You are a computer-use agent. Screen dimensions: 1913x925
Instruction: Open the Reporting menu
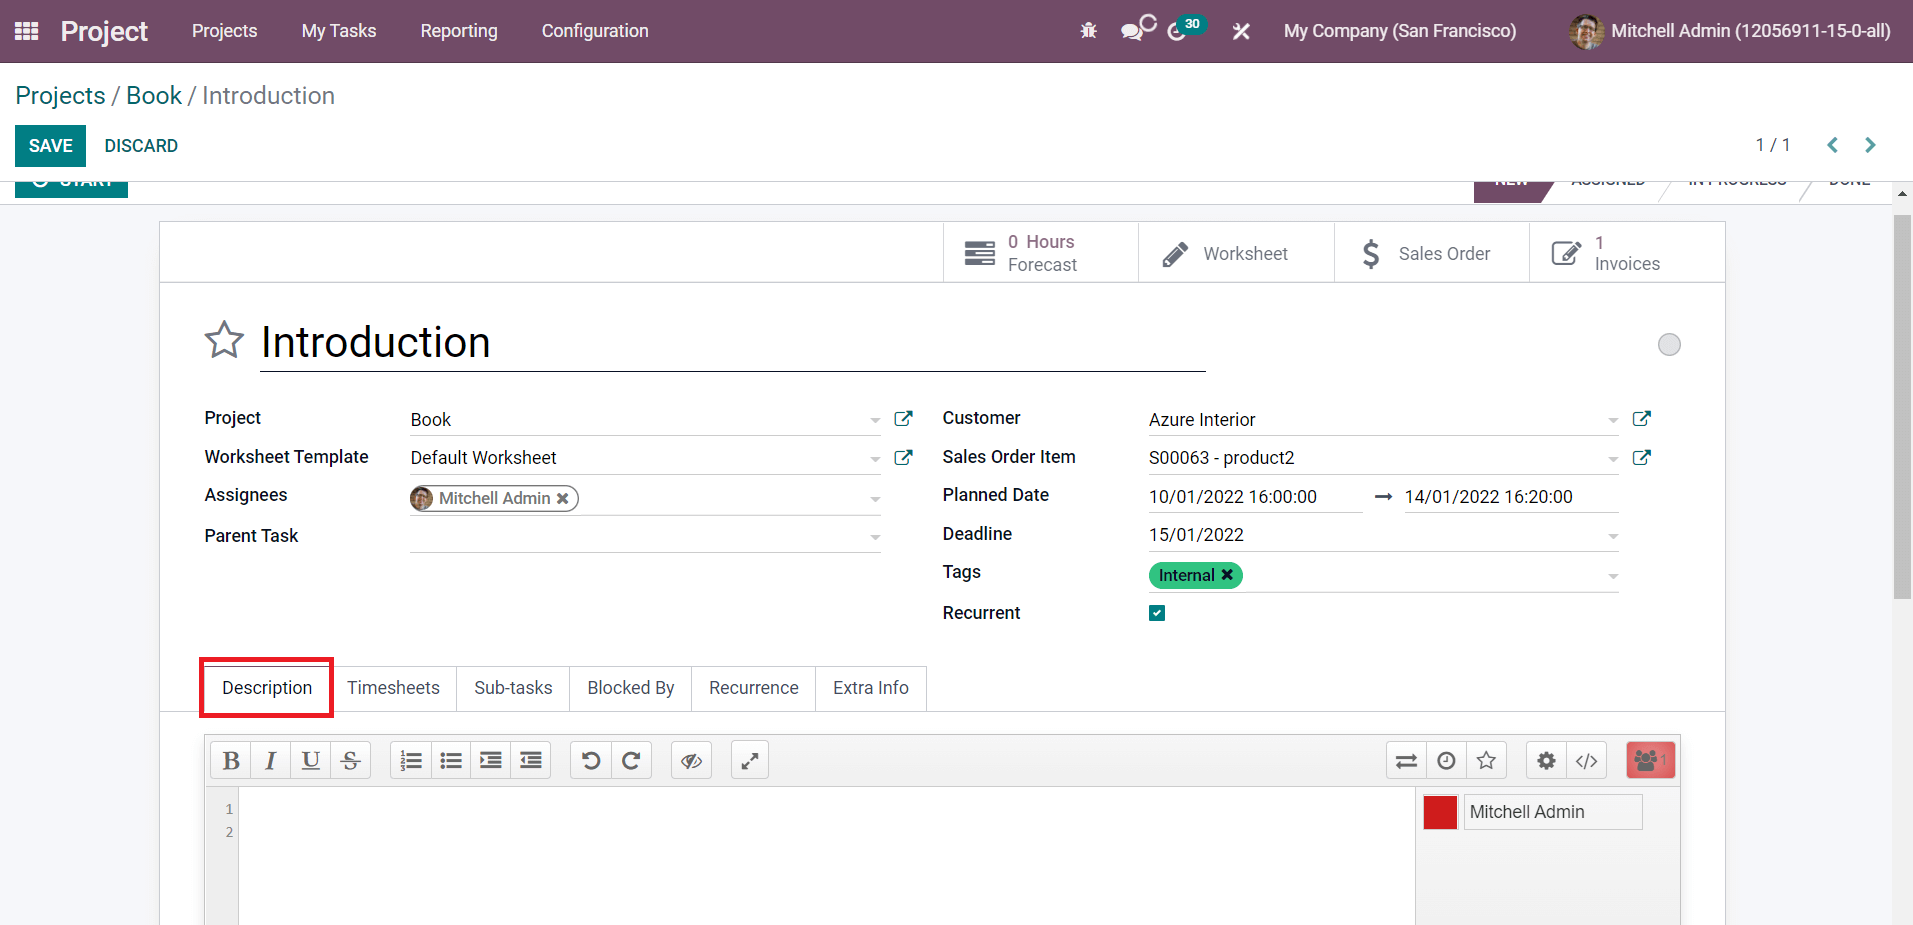459,31
